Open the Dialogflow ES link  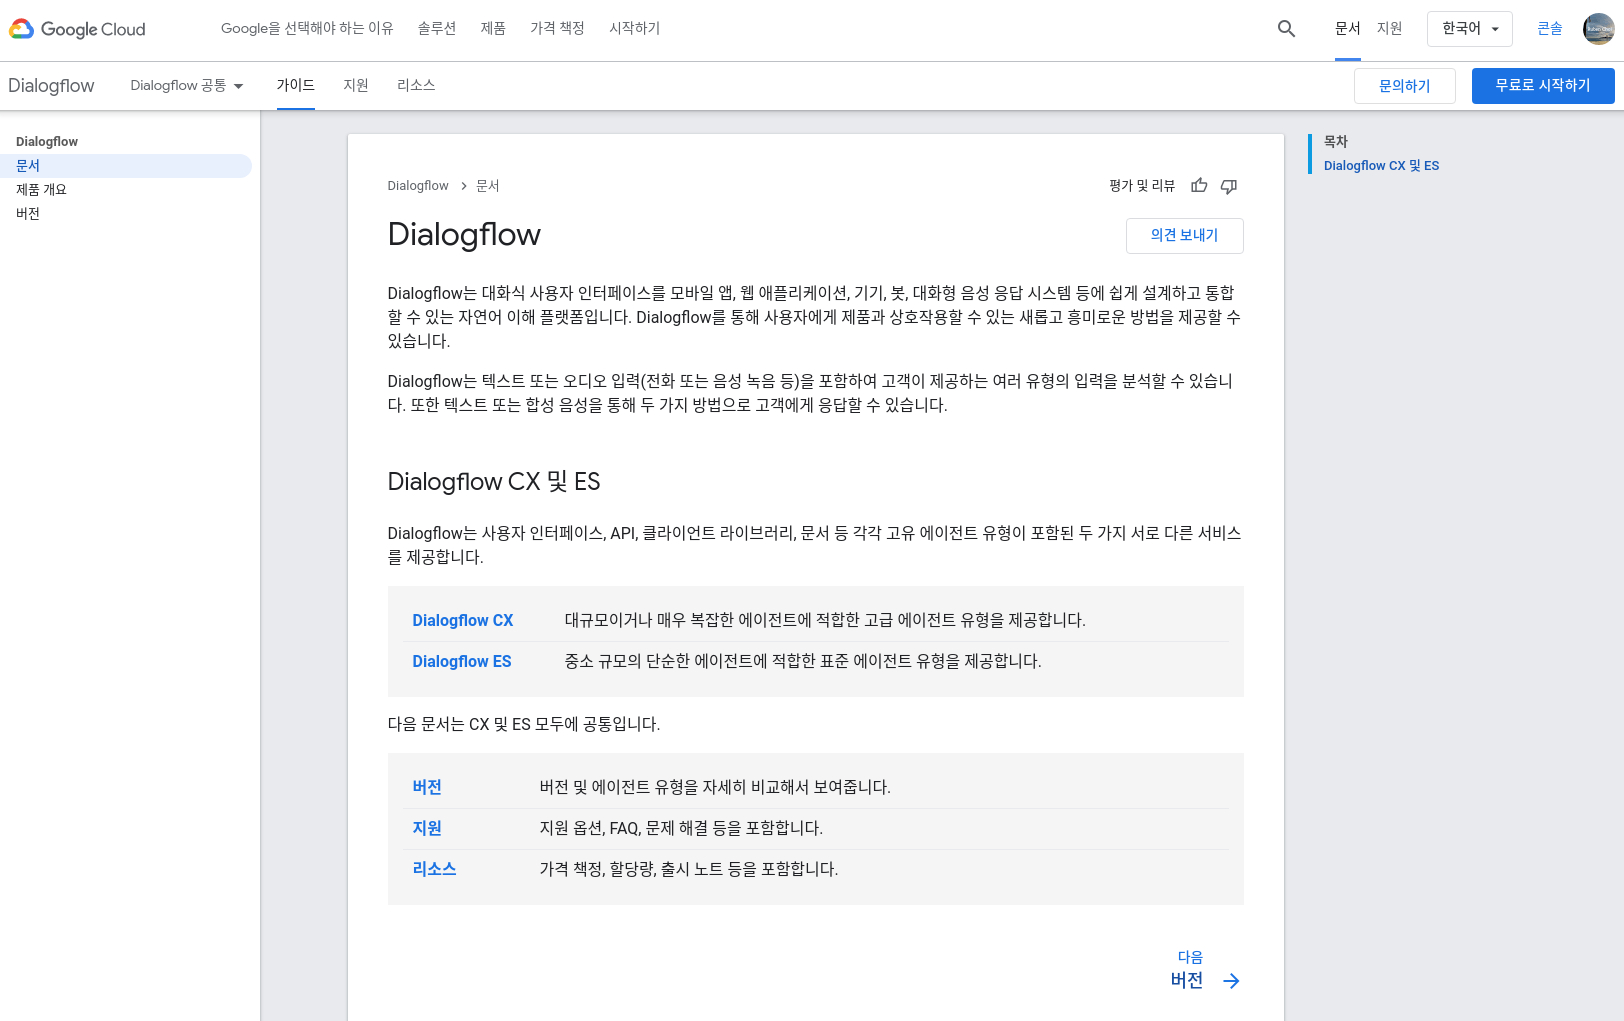coord(462,662)
